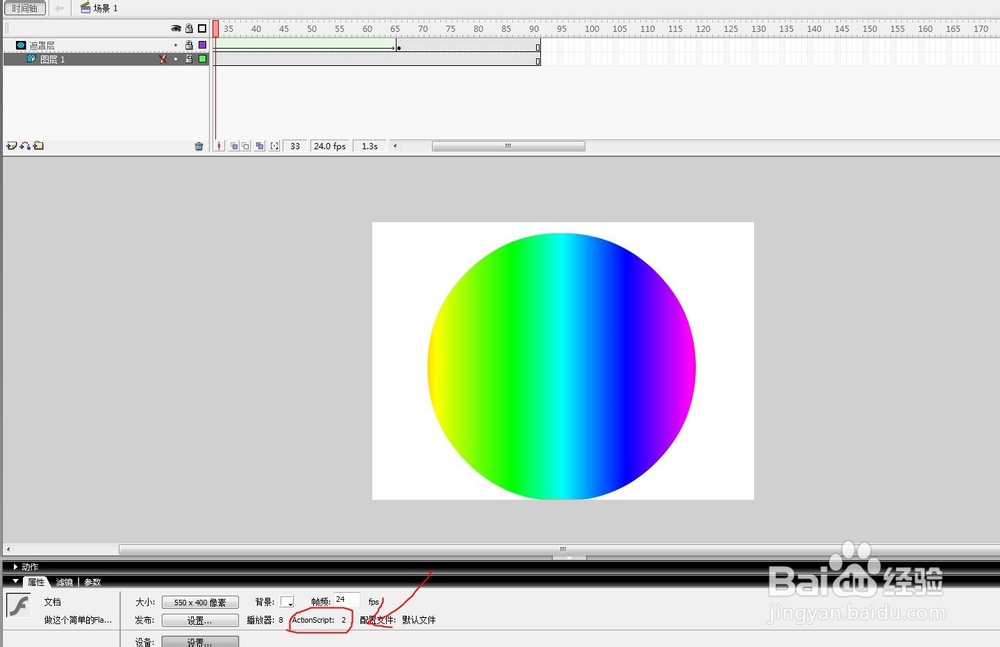The image size is (1000, 647).
Task: Click the eye header to hide all layers
Action: [x=175, y=28]
